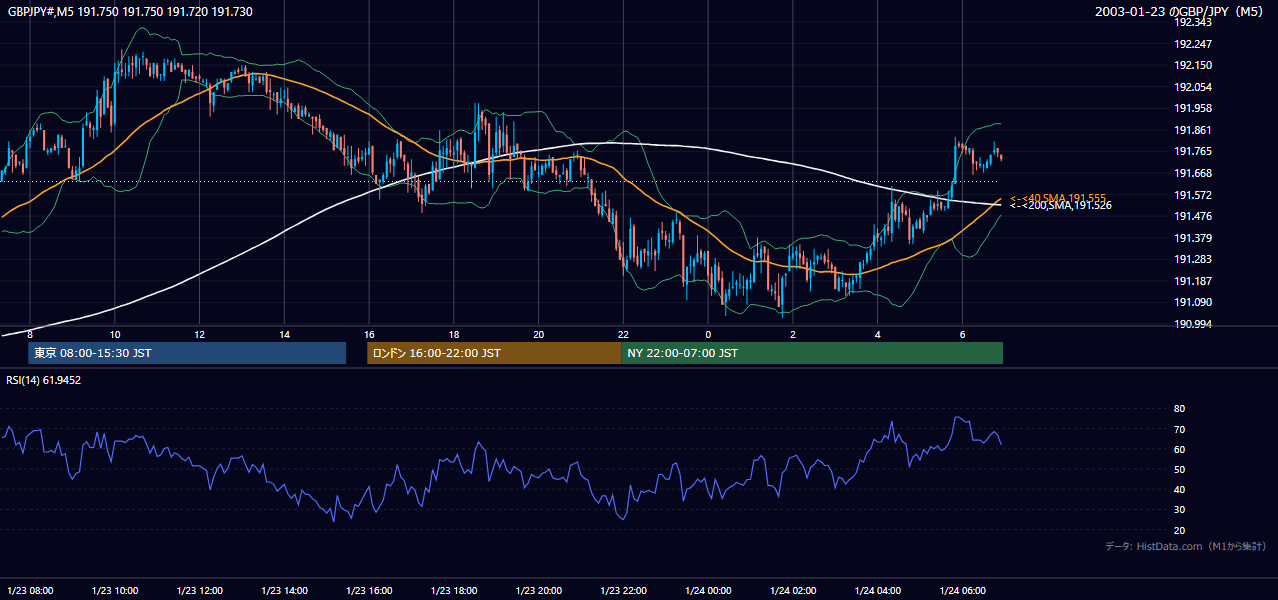Click price axis label 191.187
1278x600 pixels.
(x=1193, y=281)
